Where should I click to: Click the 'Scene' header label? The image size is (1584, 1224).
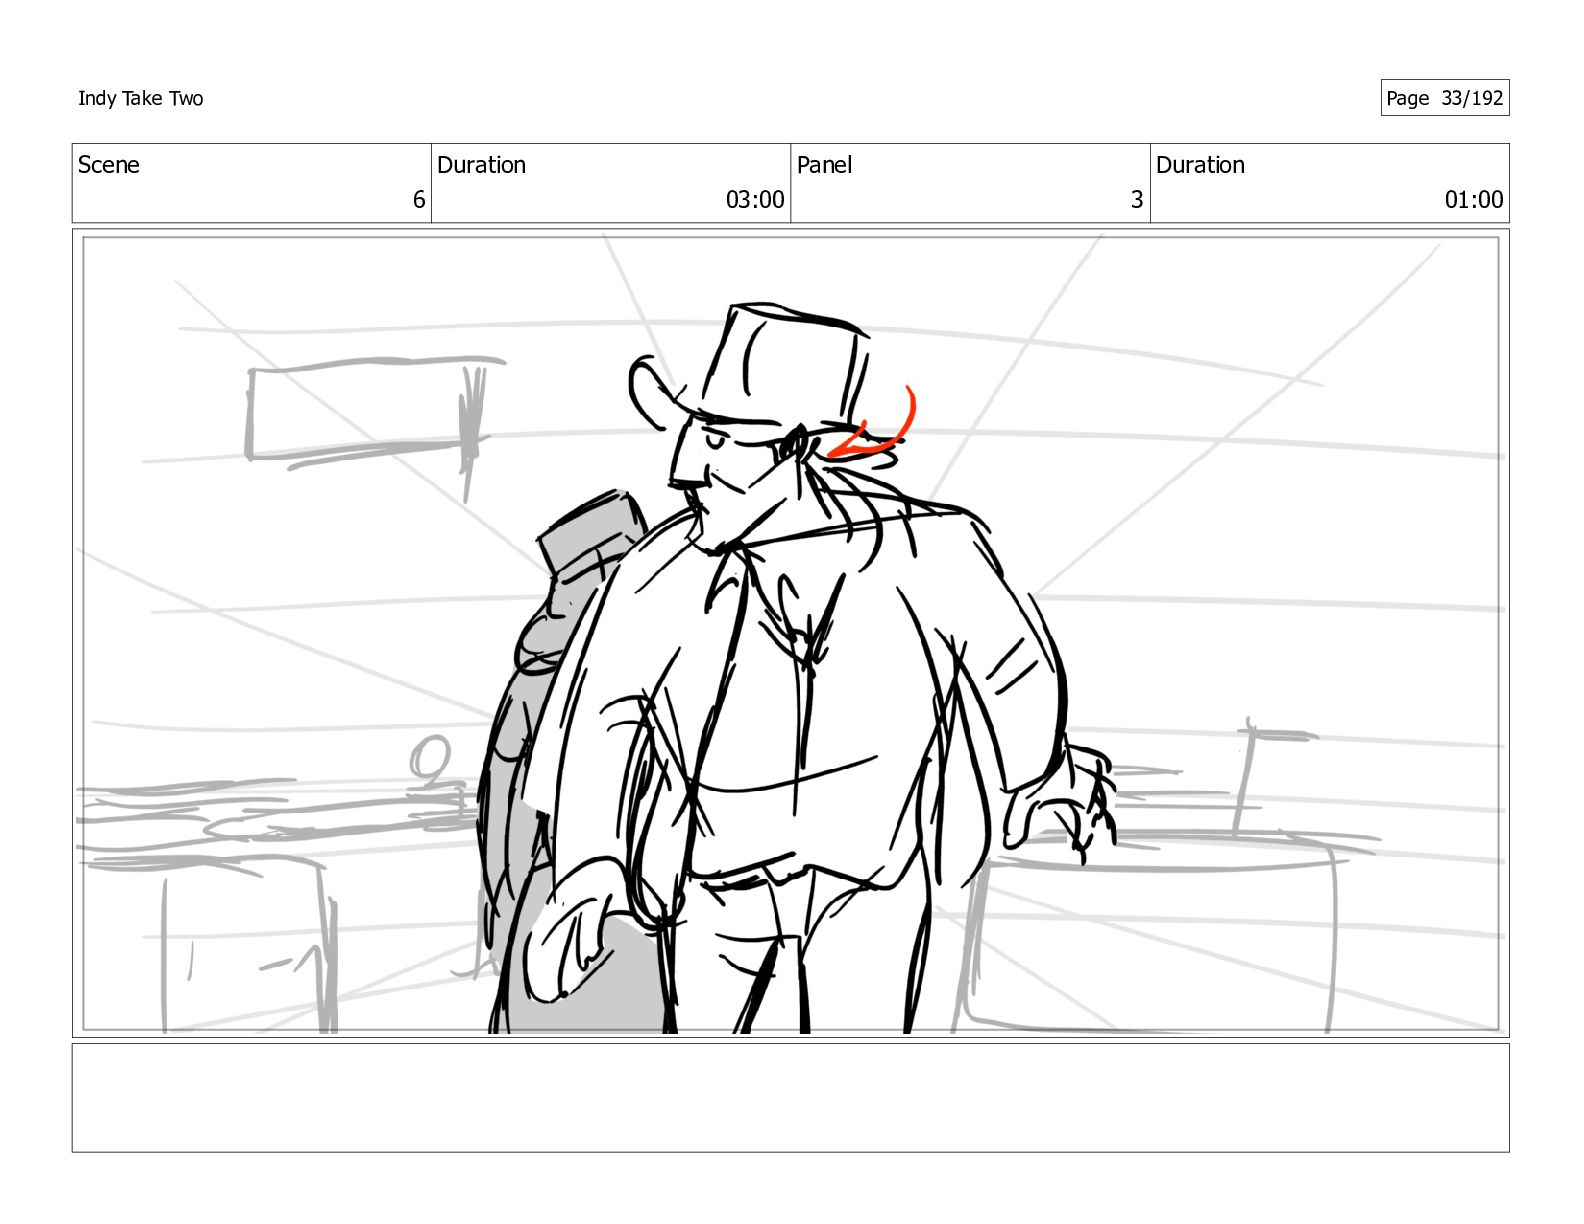click(108, 165)
